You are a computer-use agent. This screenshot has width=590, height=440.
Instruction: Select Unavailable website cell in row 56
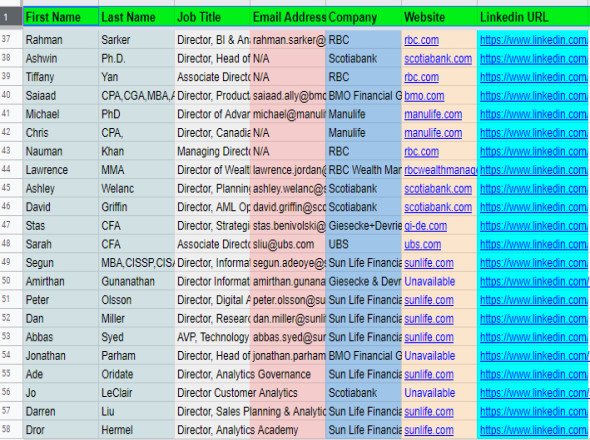pyautogui.click(x=439, y=393)
